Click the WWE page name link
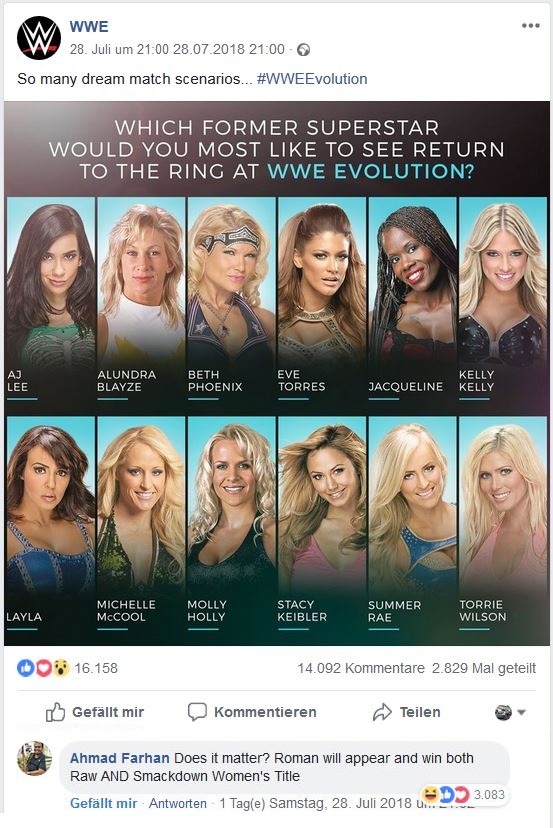This screenshot has height=828, width=553. coord(89,26)
